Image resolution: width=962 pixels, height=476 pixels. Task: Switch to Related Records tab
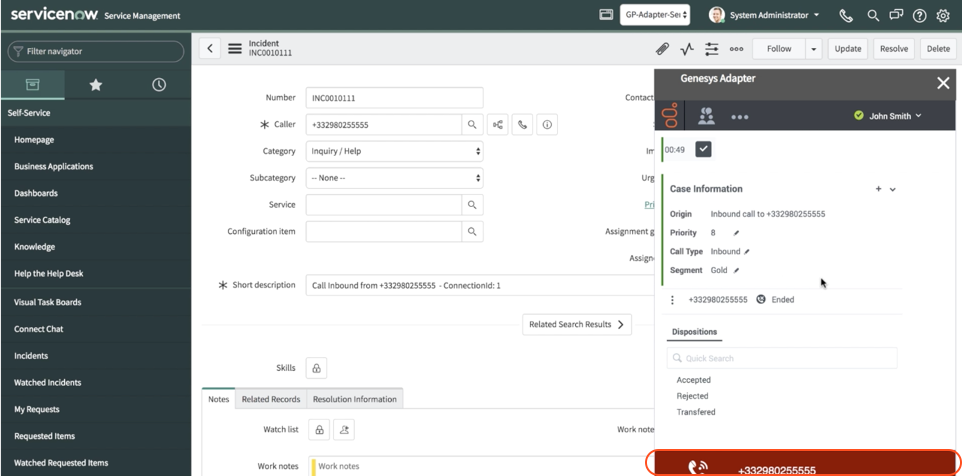point(271,399)
